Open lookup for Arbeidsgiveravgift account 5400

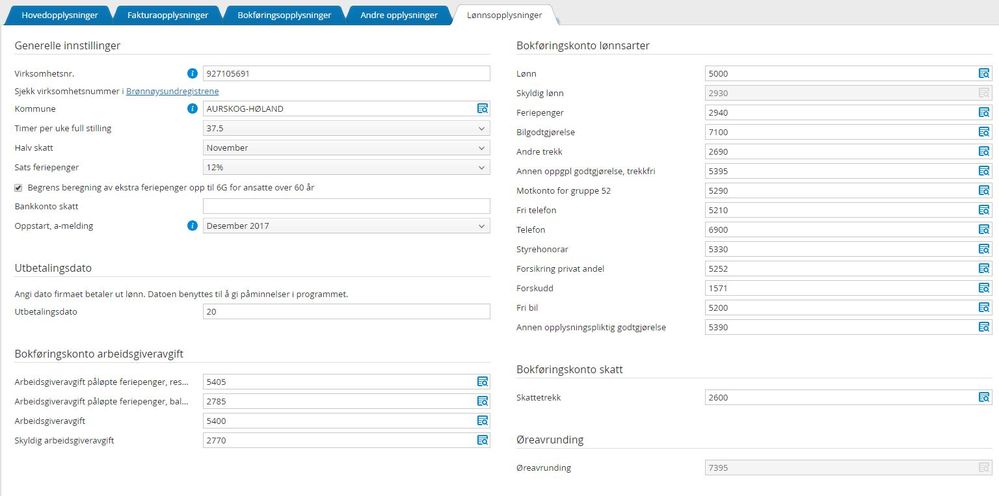coord(483,420)
